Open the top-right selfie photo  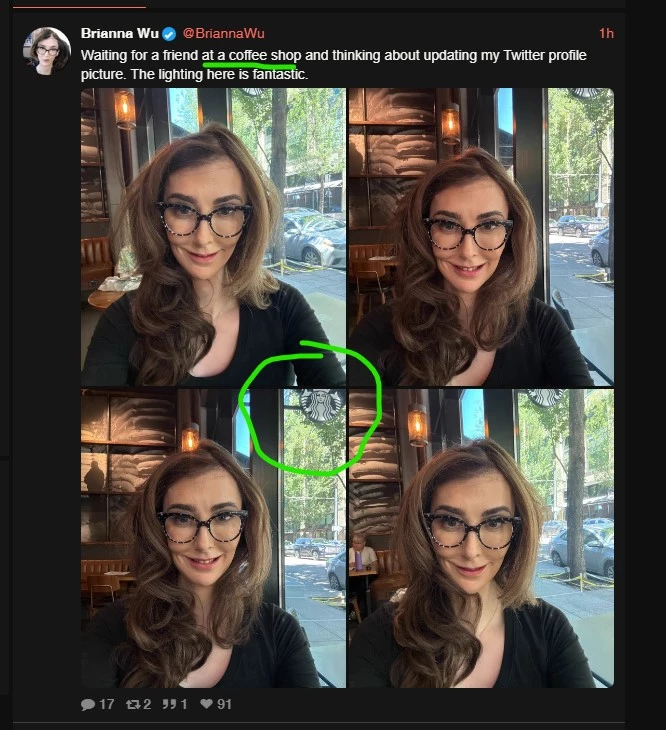pos(481,237)
